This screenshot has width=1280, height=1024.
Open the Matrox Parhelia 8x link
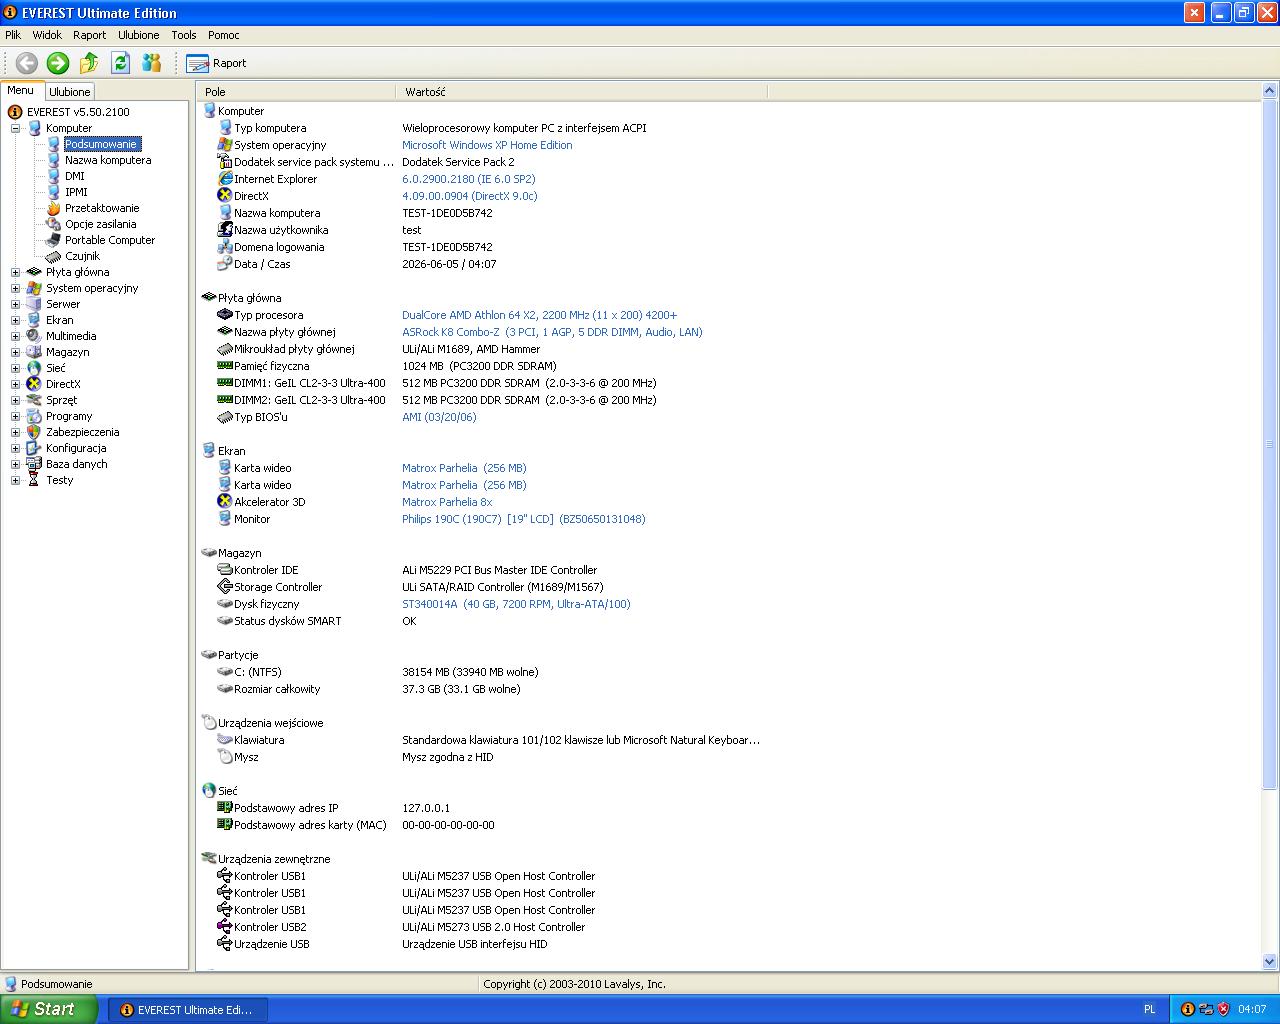click(447, 502)
